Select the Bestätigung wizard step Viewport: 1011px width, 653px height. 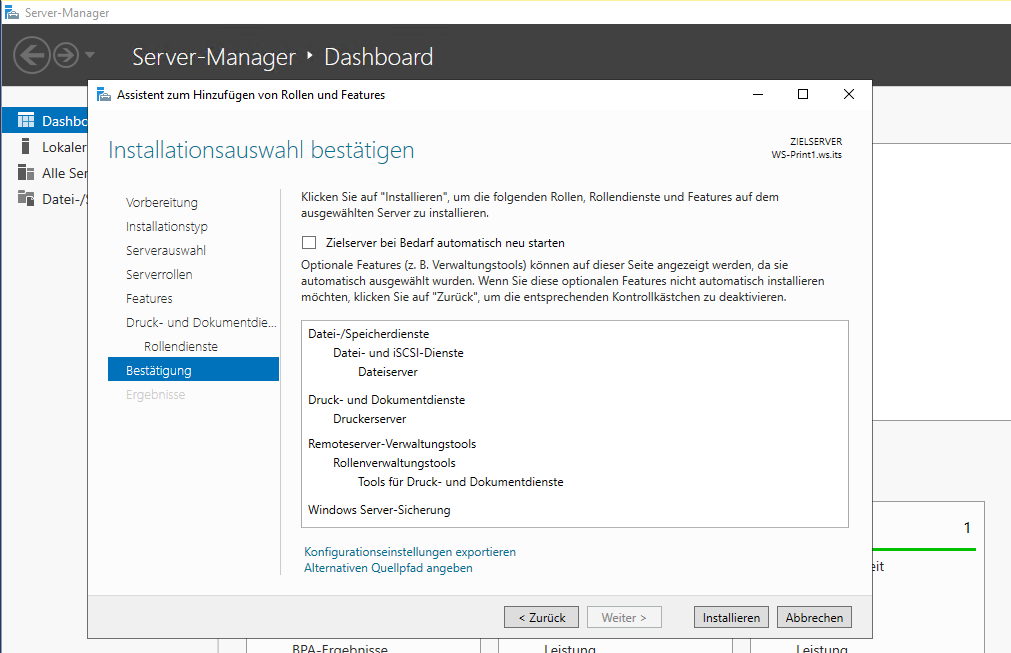(193, 370)
